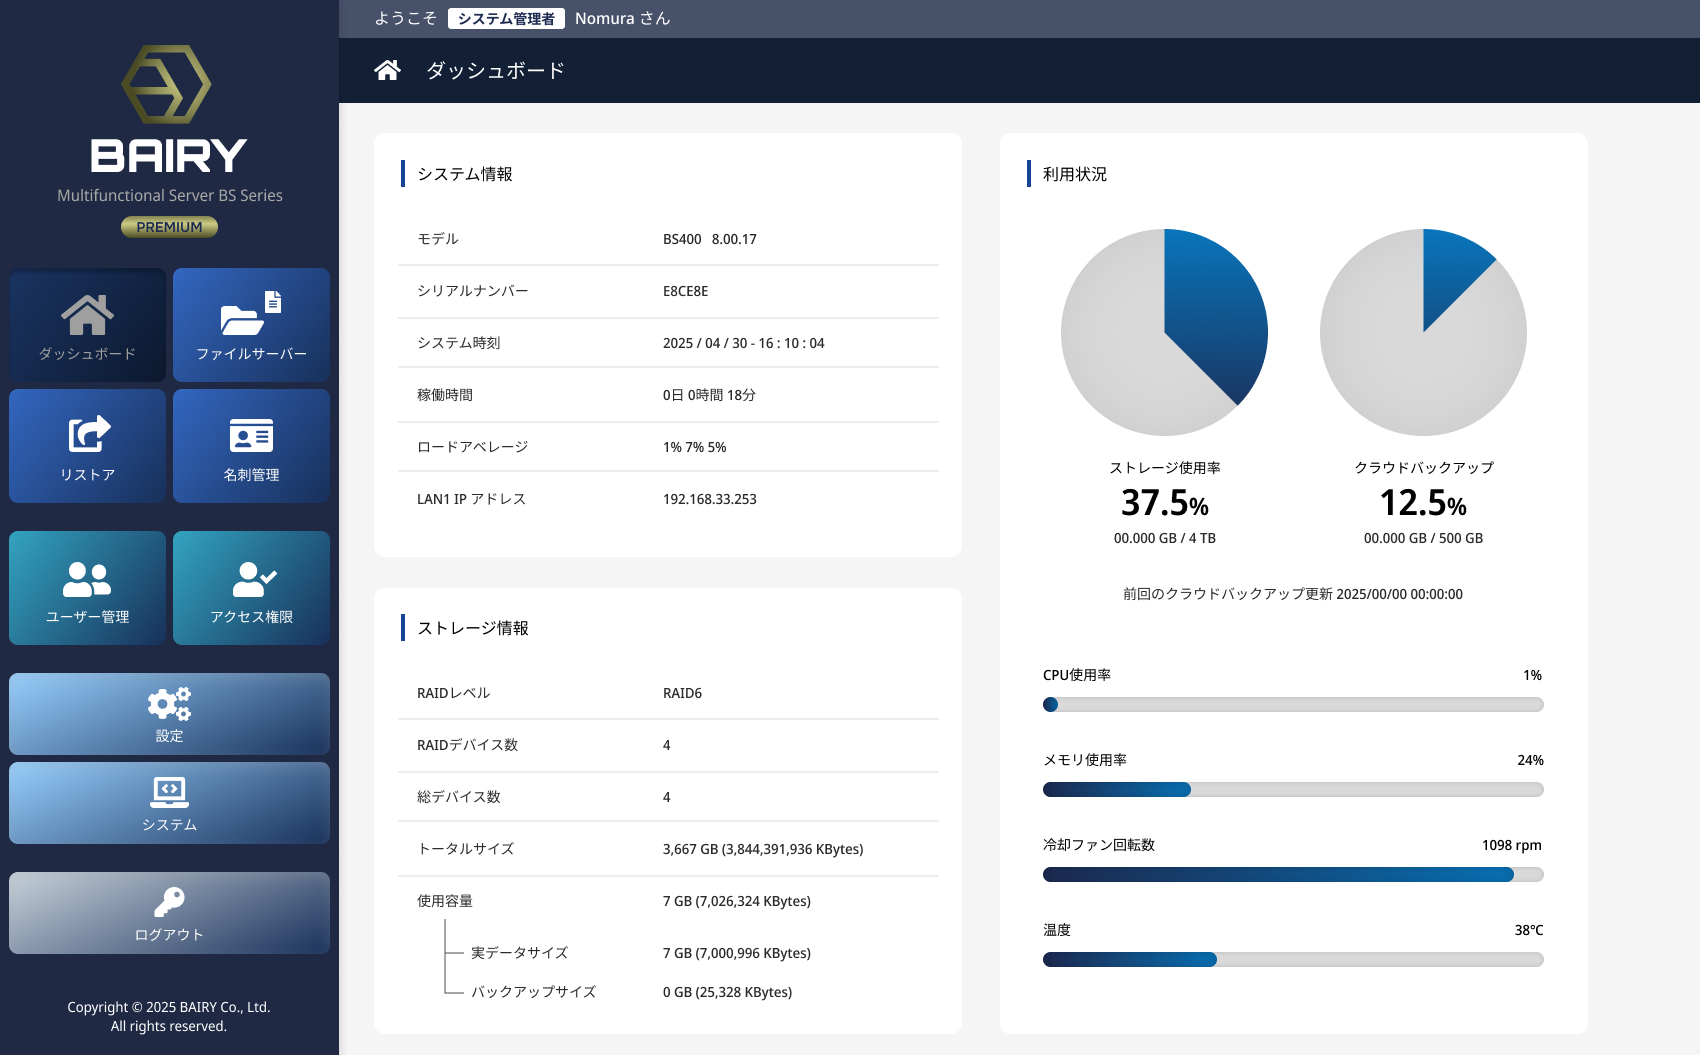
Task: Click the home icon in the header bar
Action: (x=387, y=69)
